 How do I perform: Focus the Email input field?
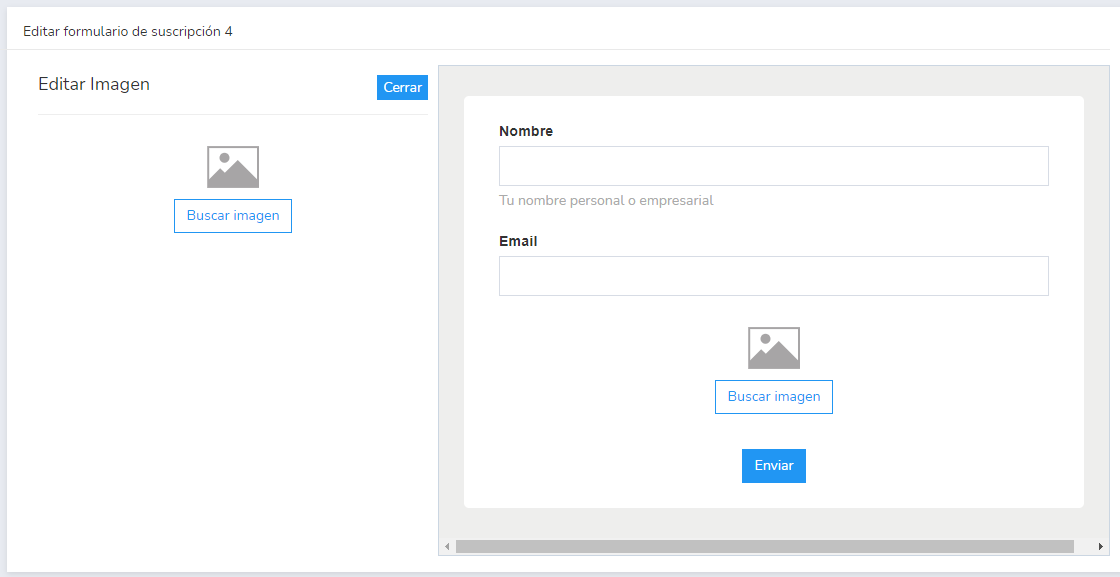tap(774, 276)
